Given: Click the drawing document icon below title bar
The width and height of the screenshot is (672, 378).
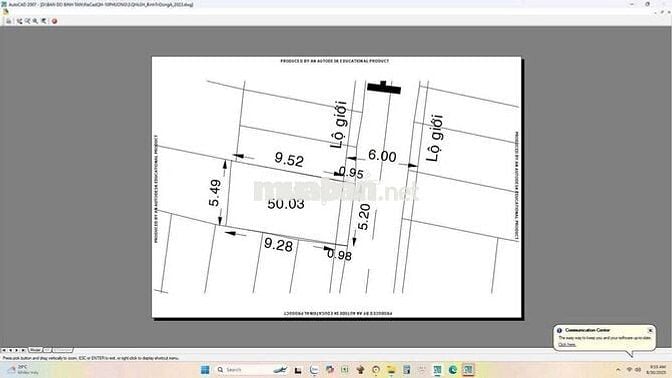Looking at the screenshot, I should 6,12.
